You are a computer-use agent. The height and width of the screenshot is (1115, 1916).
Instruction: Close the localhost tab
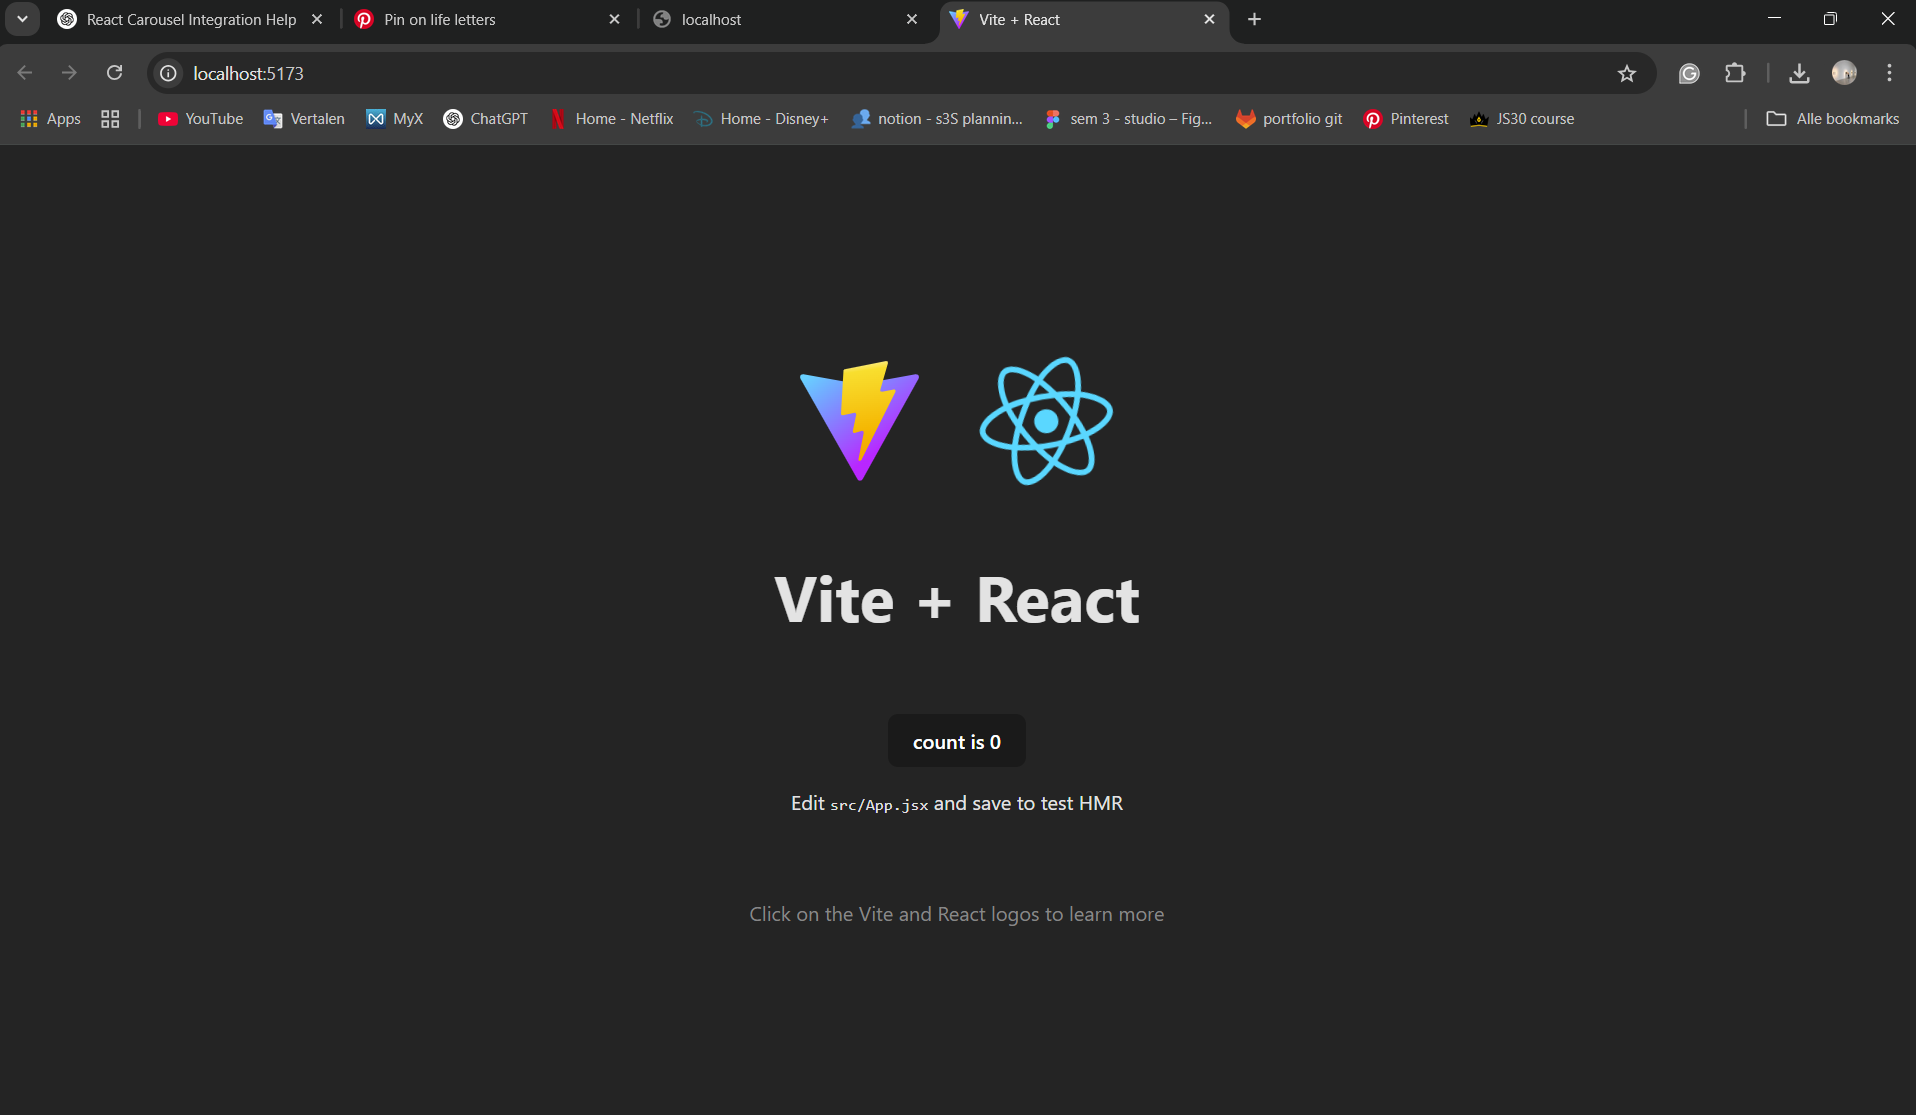(912, 19)
